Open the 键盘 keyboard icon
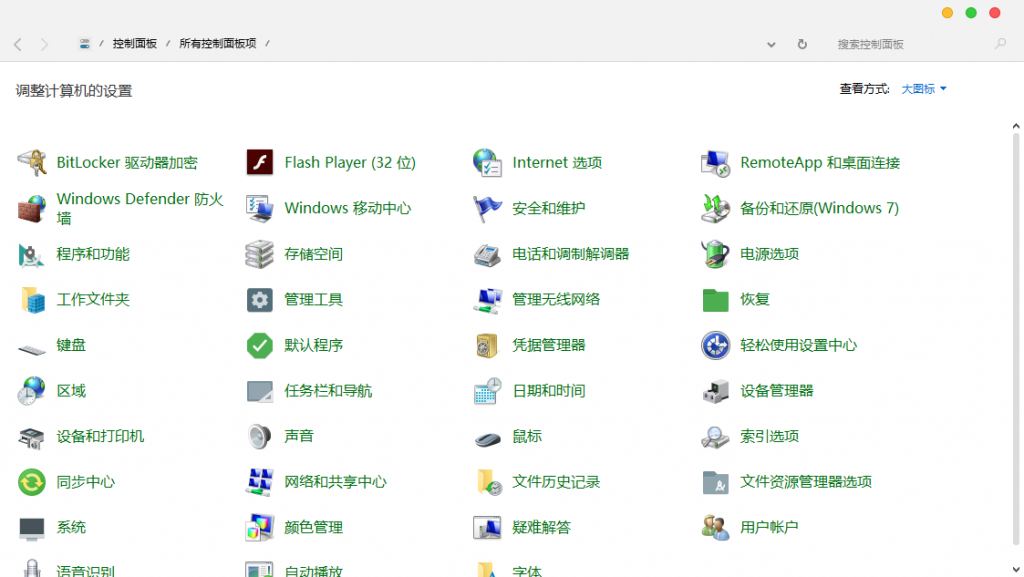 pyautogui.click(x=31, y=349)
